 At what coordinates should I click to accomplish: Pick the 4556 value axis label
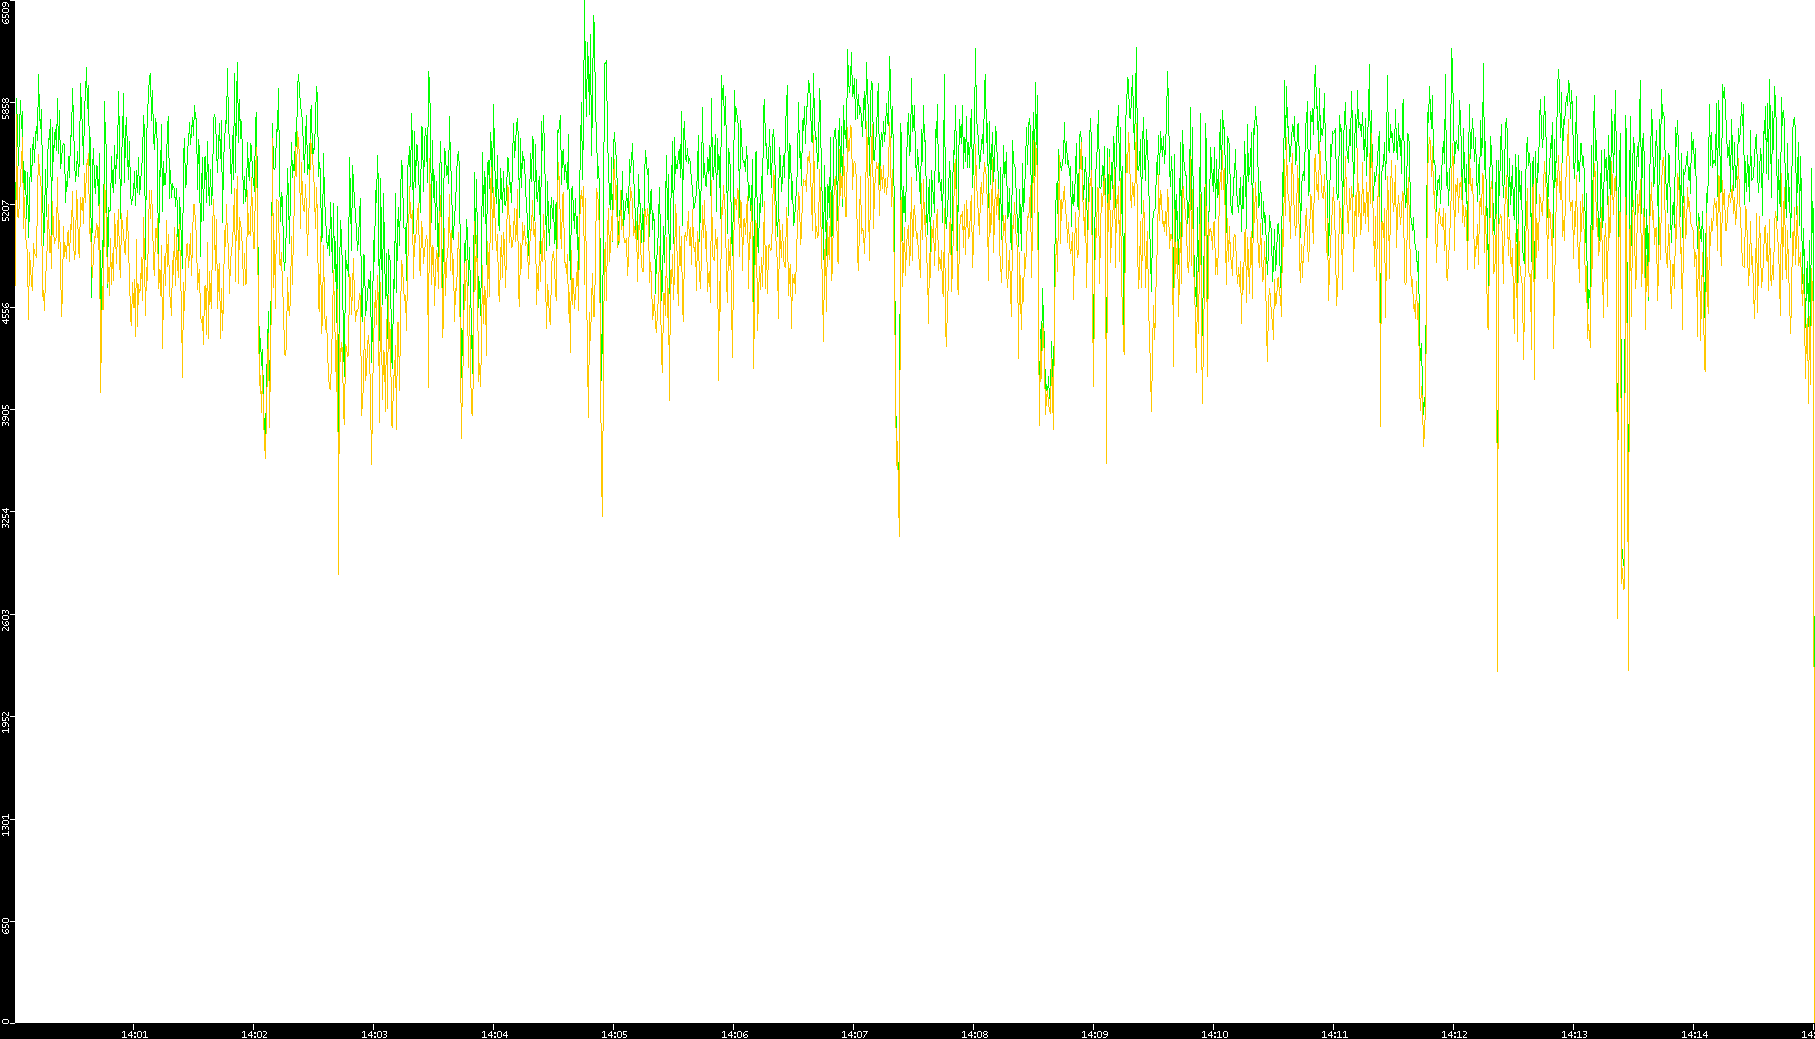[6, 313]
